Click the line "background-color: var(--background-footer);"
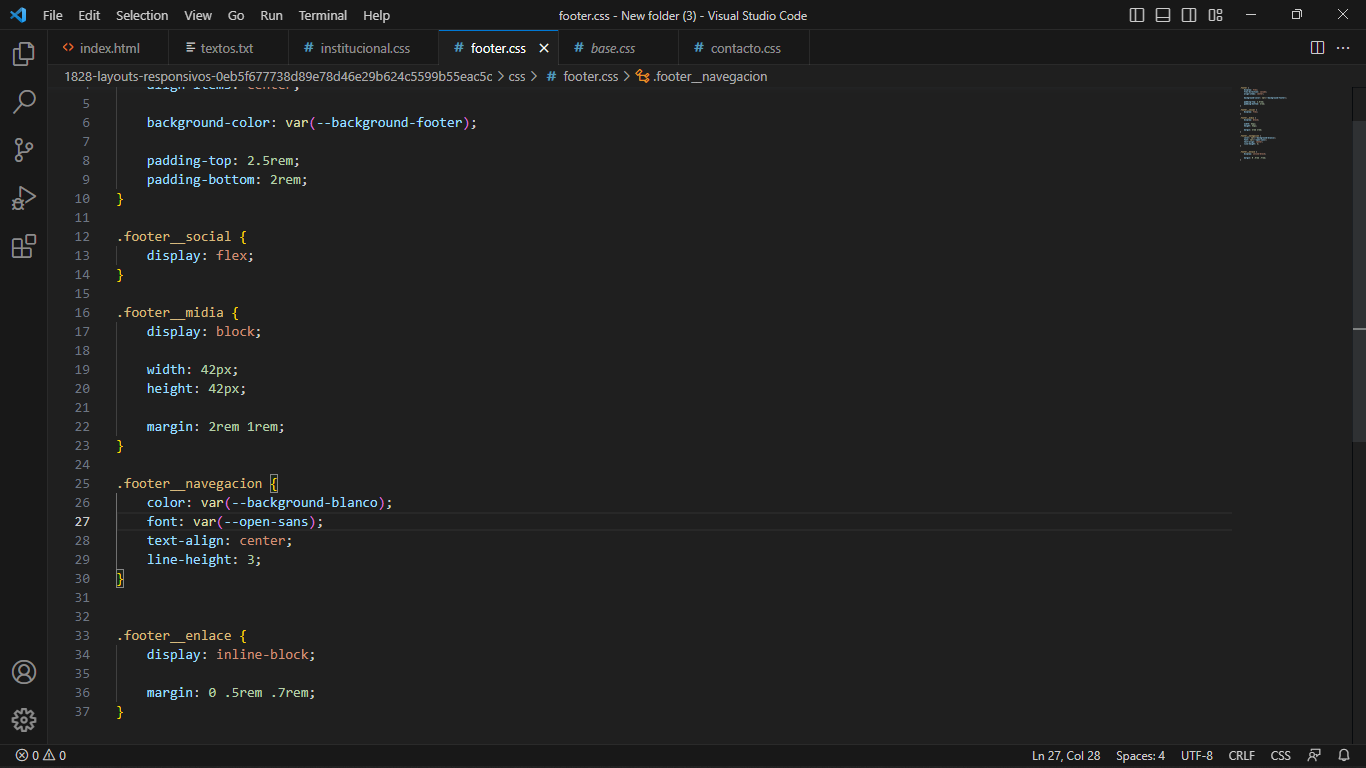 [x=312, y=123]
